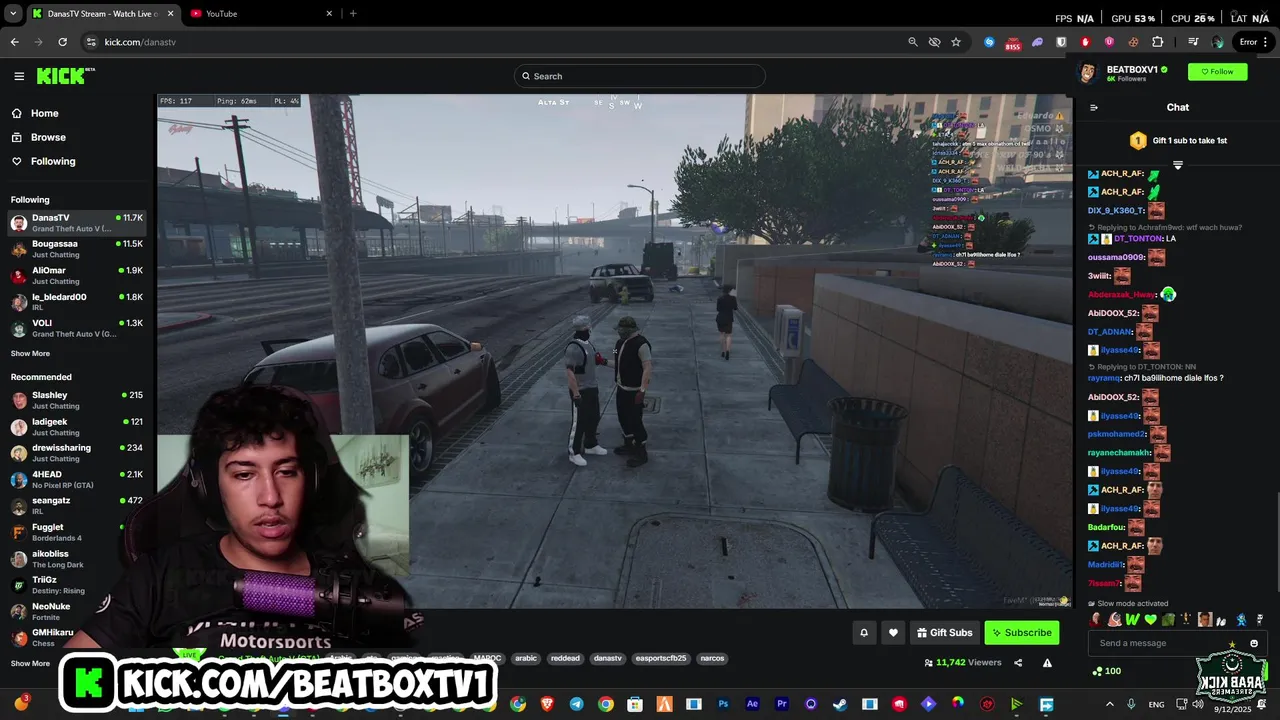This screenshot has height=720, width=1280.
Task: Open Slashley recommended channel
Action: [x=77, y=400]
